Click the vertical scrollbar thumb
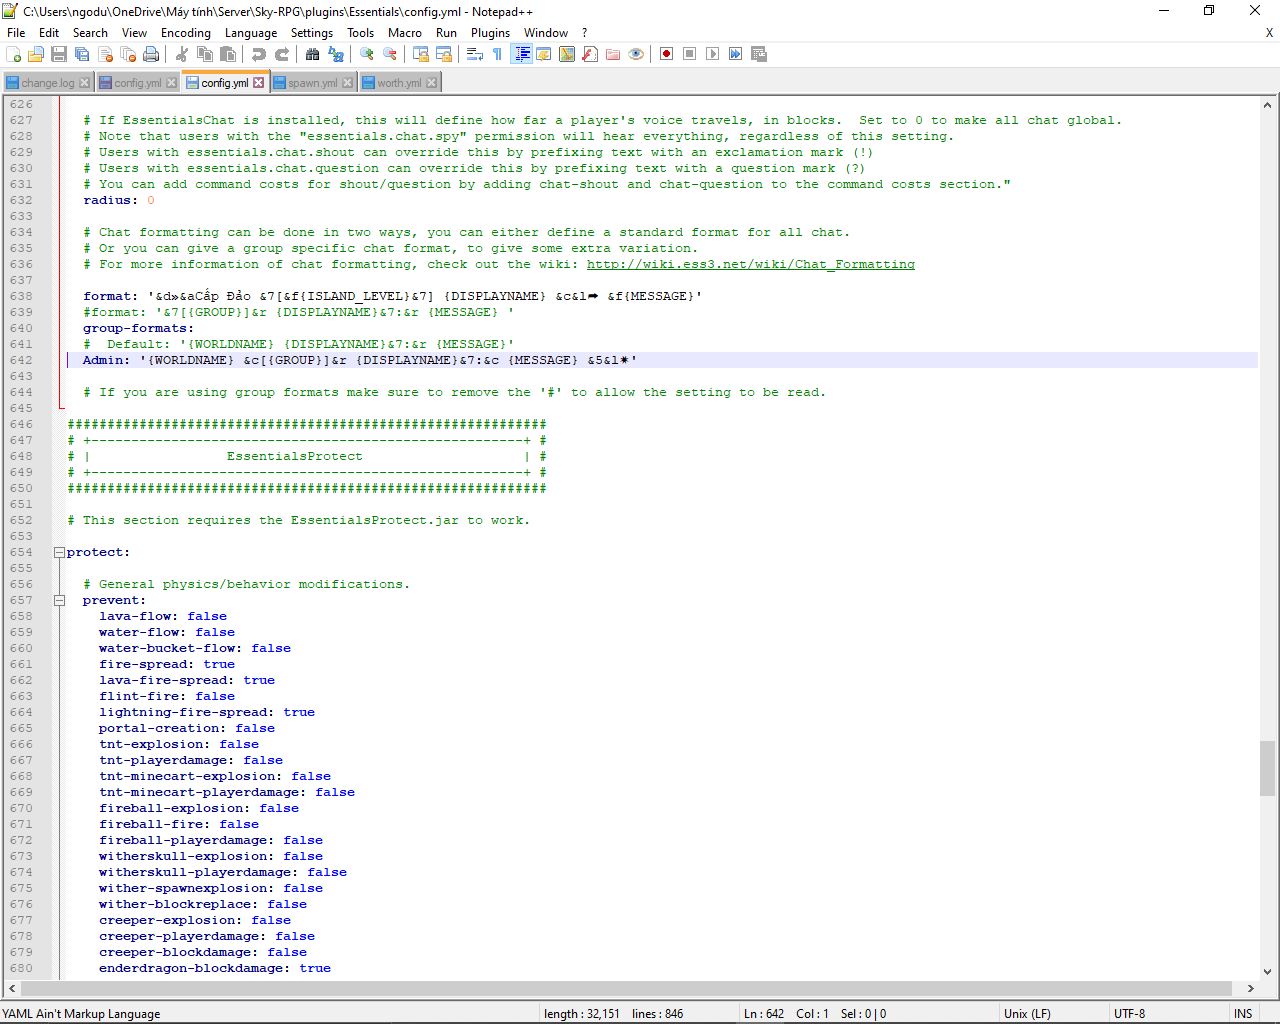 coord(1267,767)
